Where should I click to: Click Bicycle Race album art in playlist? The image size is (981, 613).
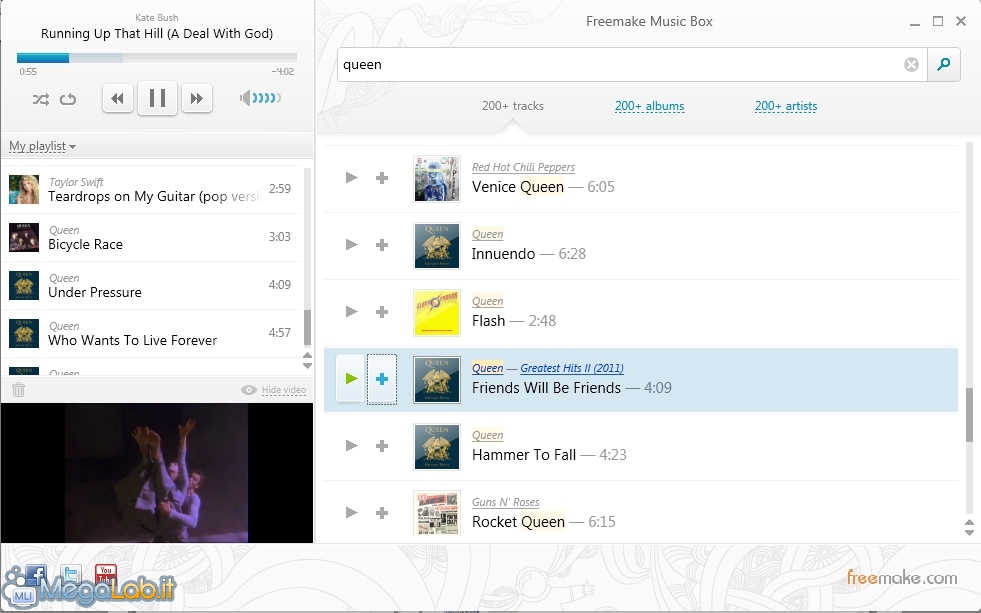coord(24,238)
